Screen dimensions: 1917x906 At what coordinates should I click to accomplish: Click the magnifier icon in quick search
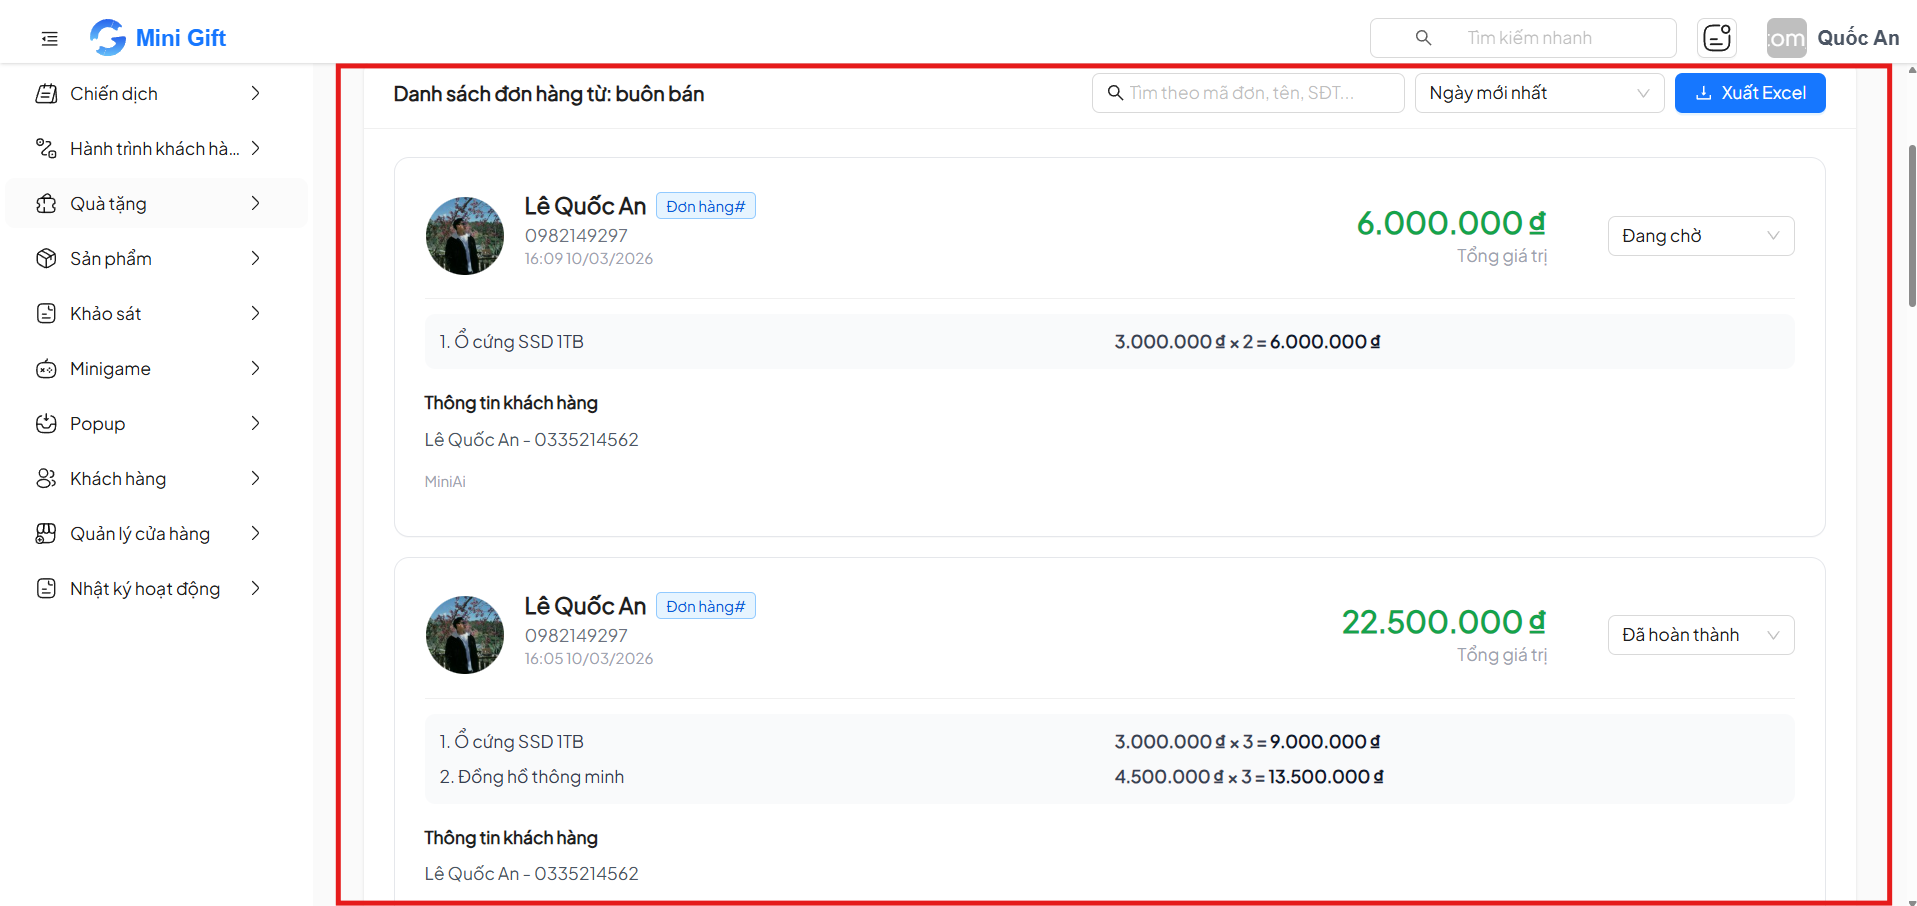point(1423,38)
